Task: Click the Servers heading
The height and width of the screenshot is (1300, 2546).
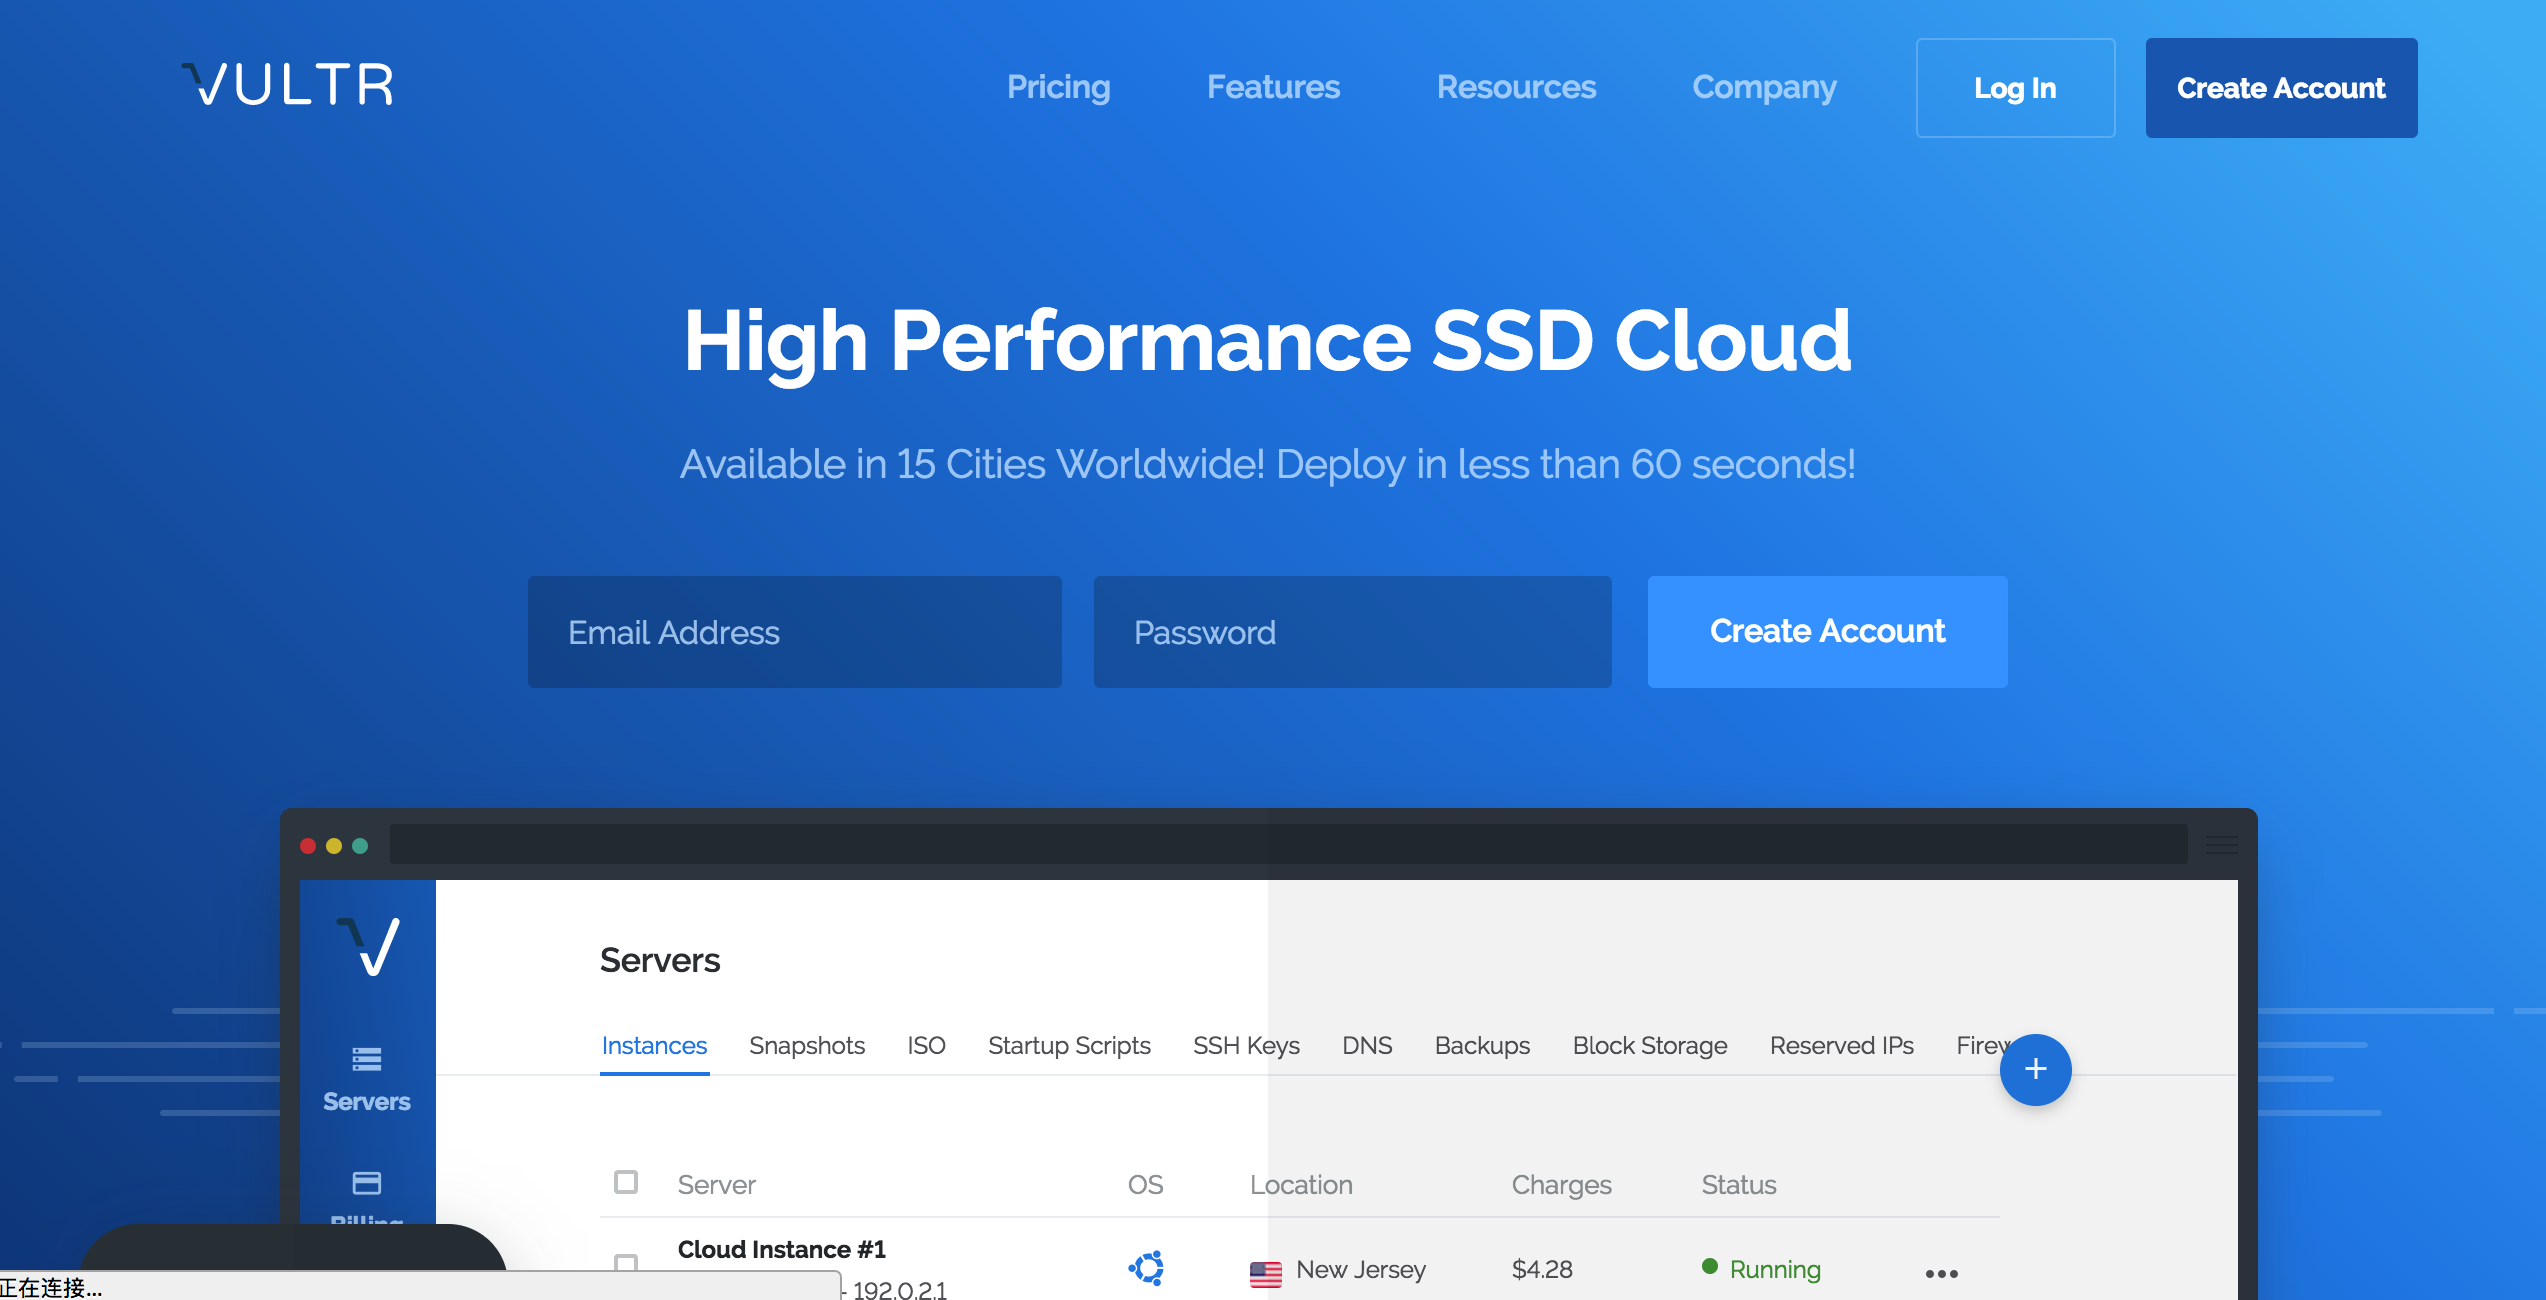Action: (660, 960)
